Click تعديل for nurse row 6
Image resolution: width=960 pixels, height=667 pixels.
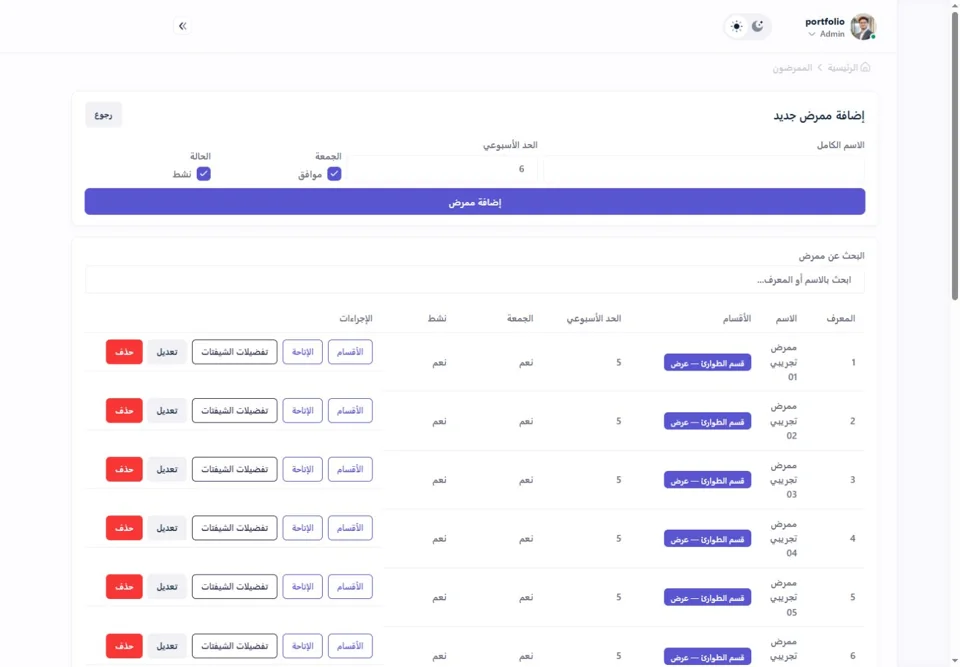pyautogui.click(x=167, y=646)
